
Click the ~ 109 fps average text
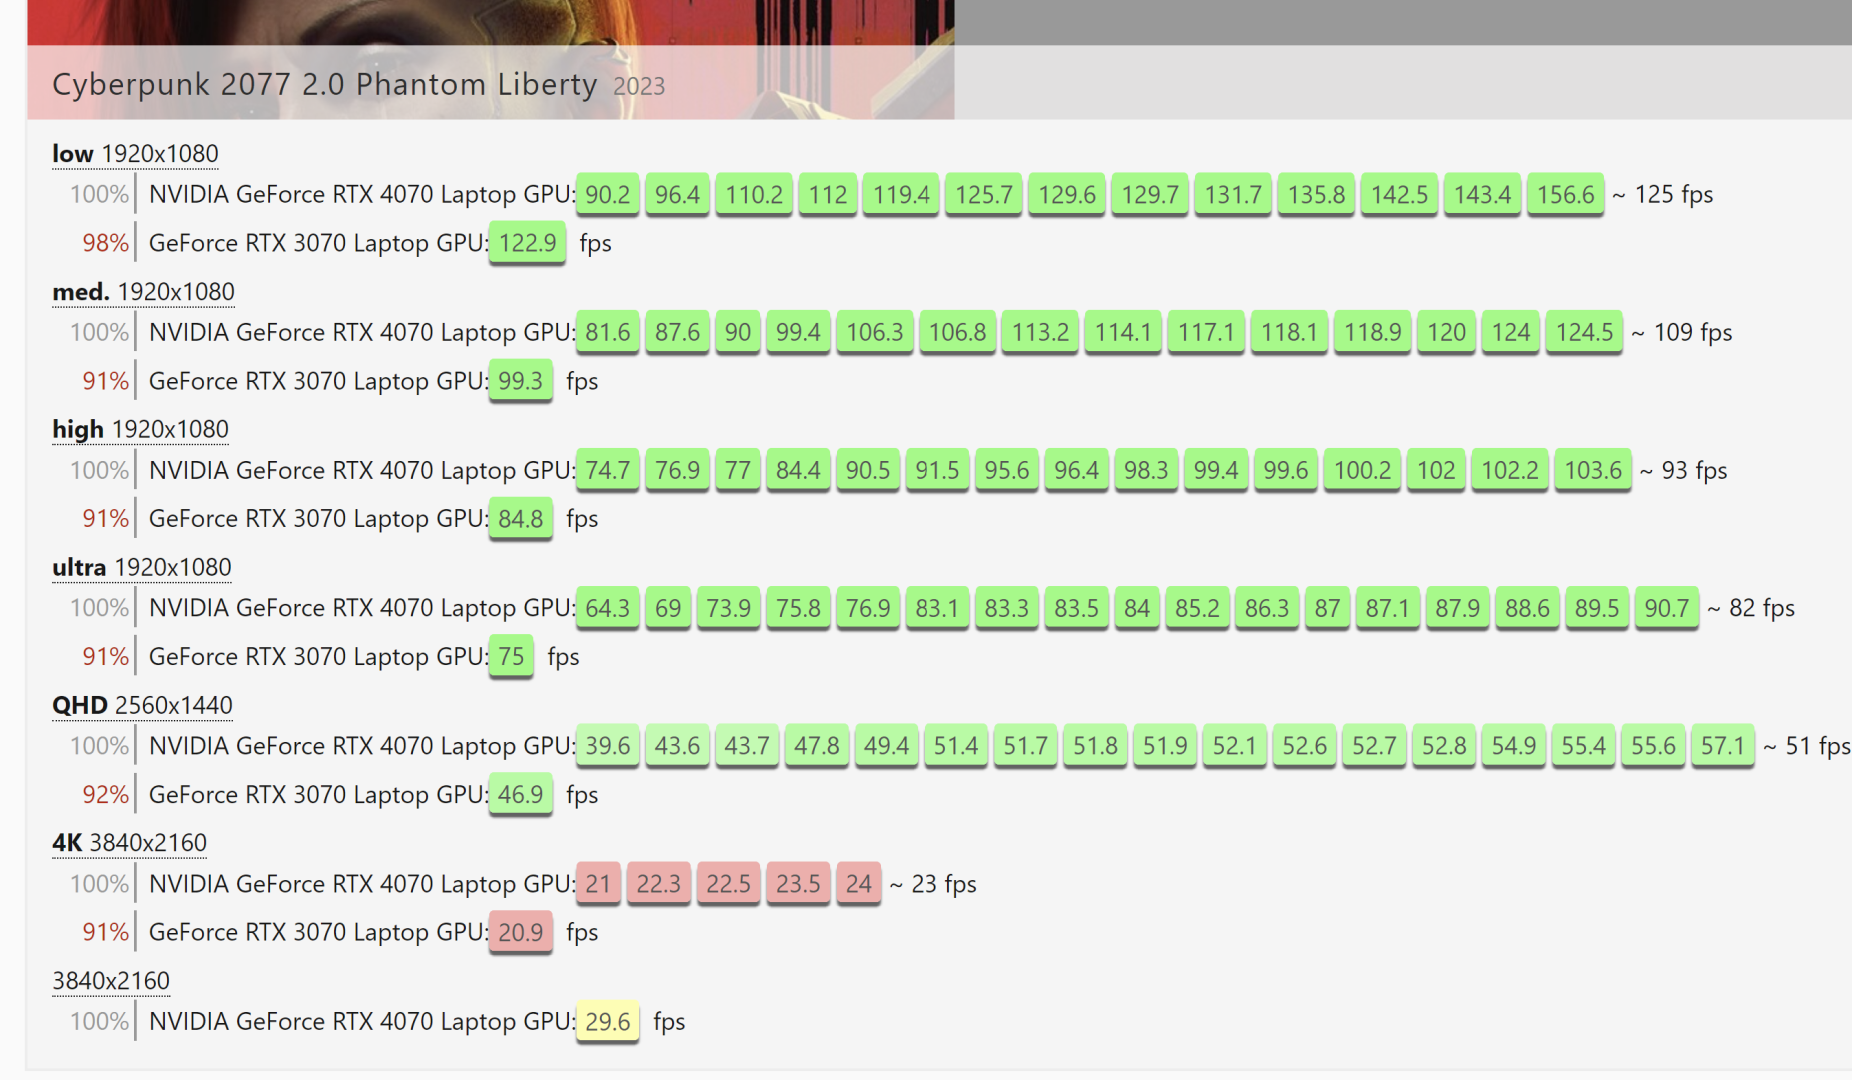coord(1682,332)
